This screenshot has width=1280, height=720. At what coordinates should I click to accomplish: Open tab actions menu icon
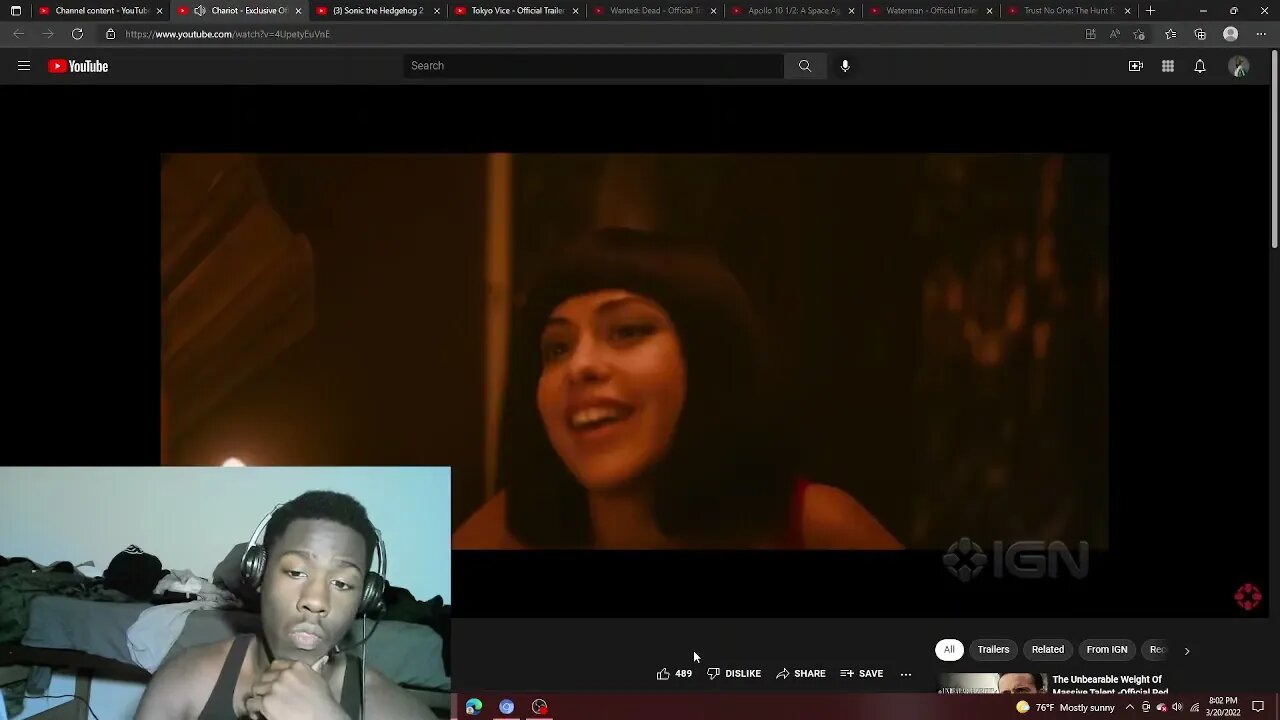point(15,11)
